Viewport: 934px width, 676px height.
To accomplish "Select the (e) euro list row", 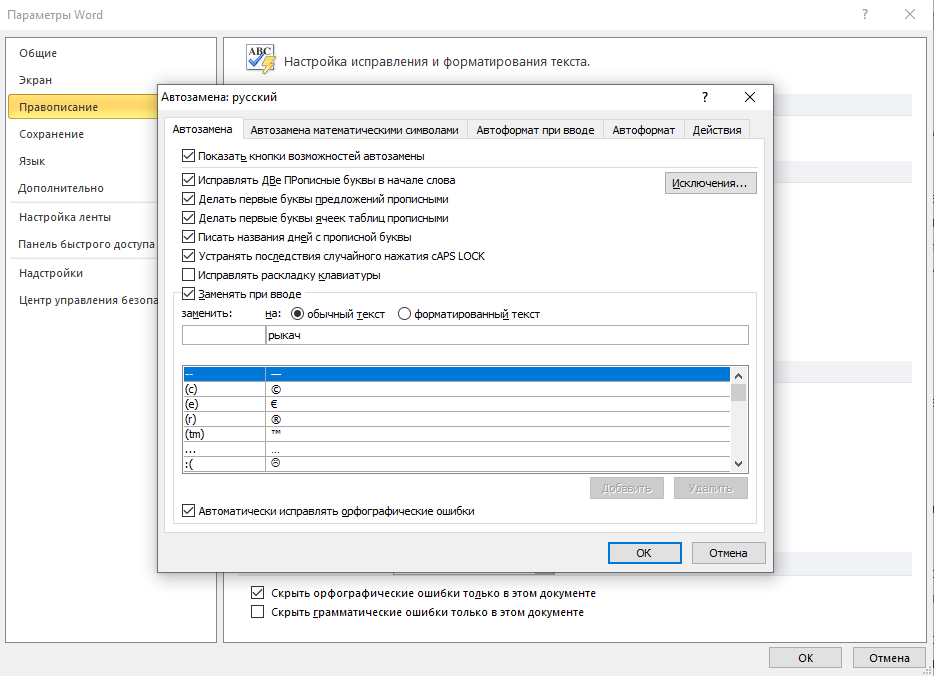I will 456,404.
